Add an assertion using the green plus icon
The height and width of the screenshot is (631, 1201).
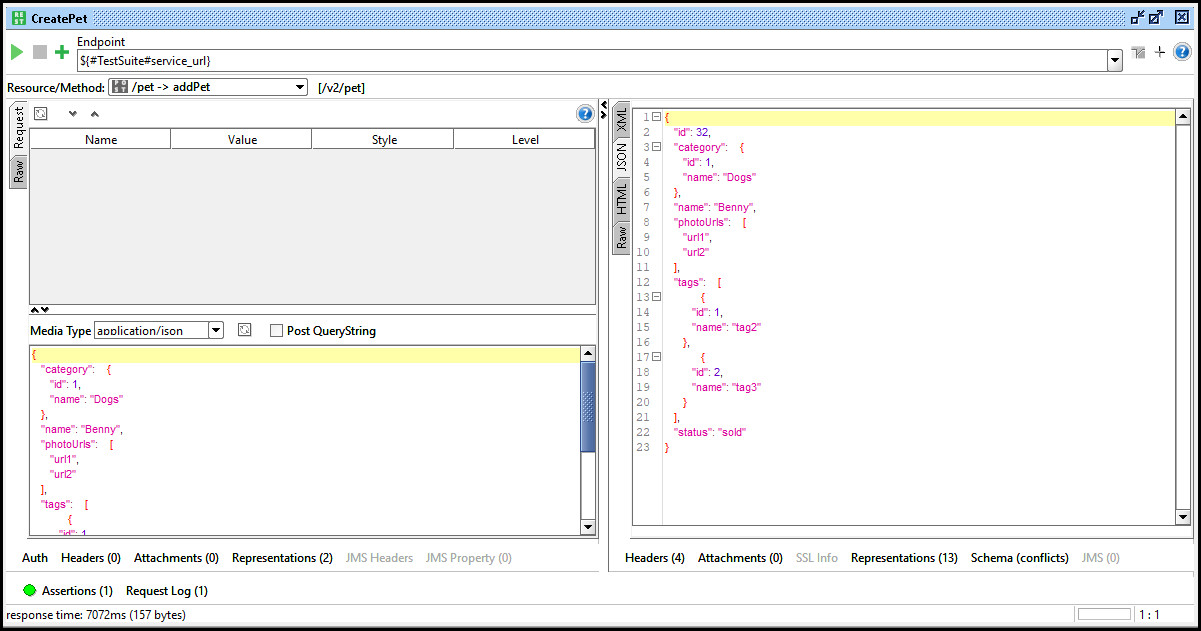62,52
